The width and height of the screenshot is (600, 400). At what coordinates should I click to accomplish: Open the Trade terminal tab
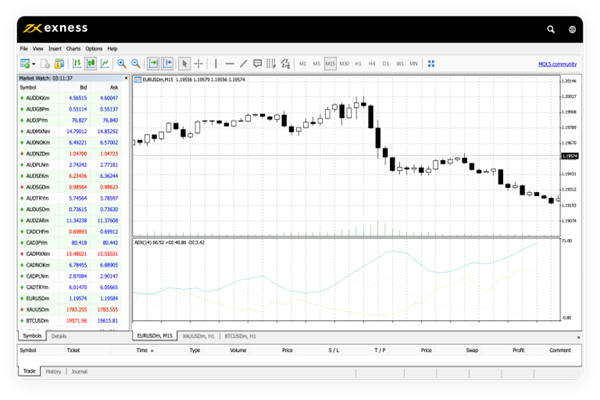pos(29,371)
